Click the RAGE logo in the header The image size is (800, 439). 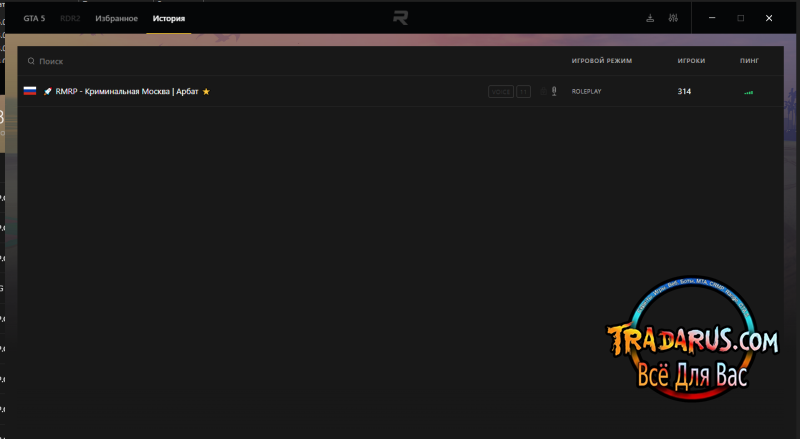tap(401, 18)
